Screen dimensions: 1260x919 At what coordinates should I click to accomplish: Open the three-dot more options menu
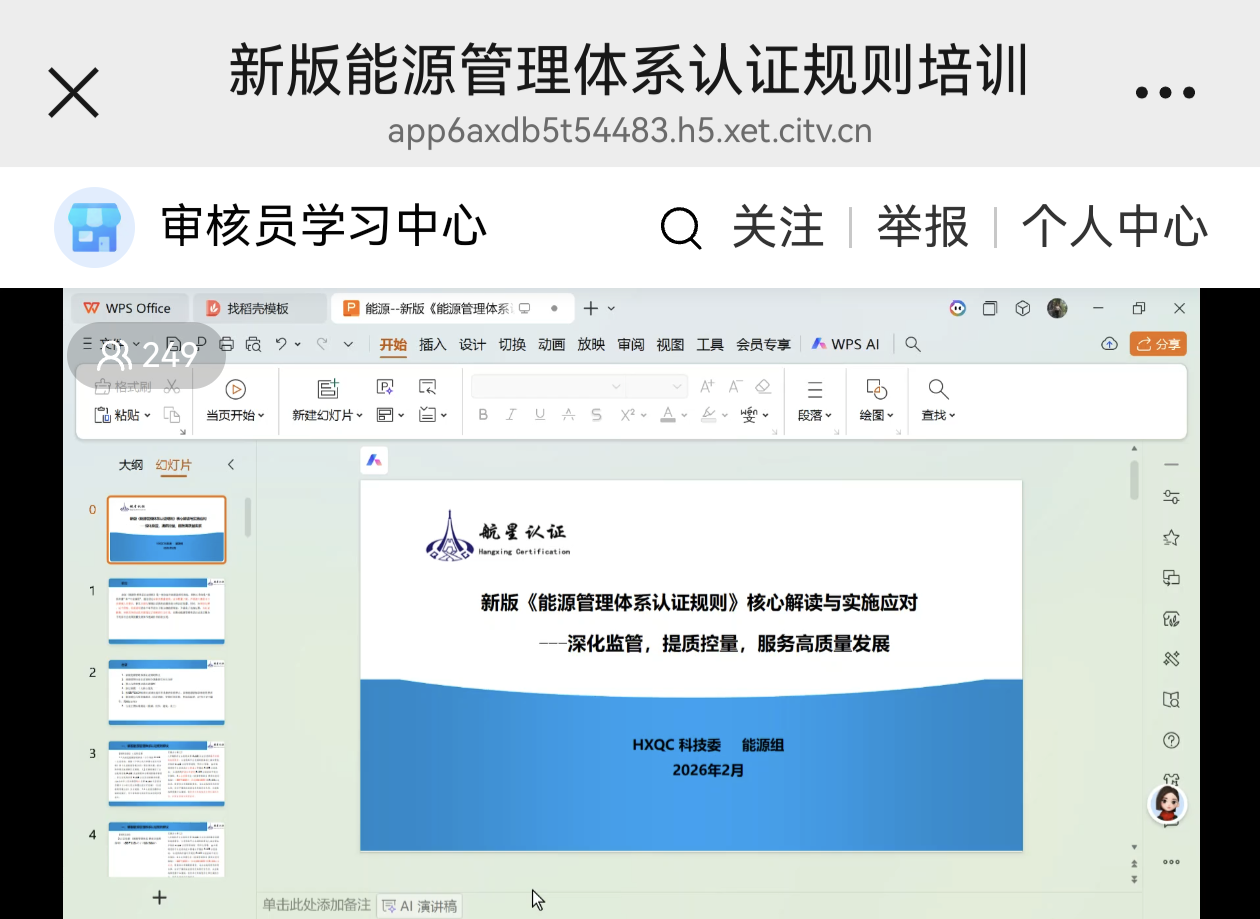(1165, 94)
